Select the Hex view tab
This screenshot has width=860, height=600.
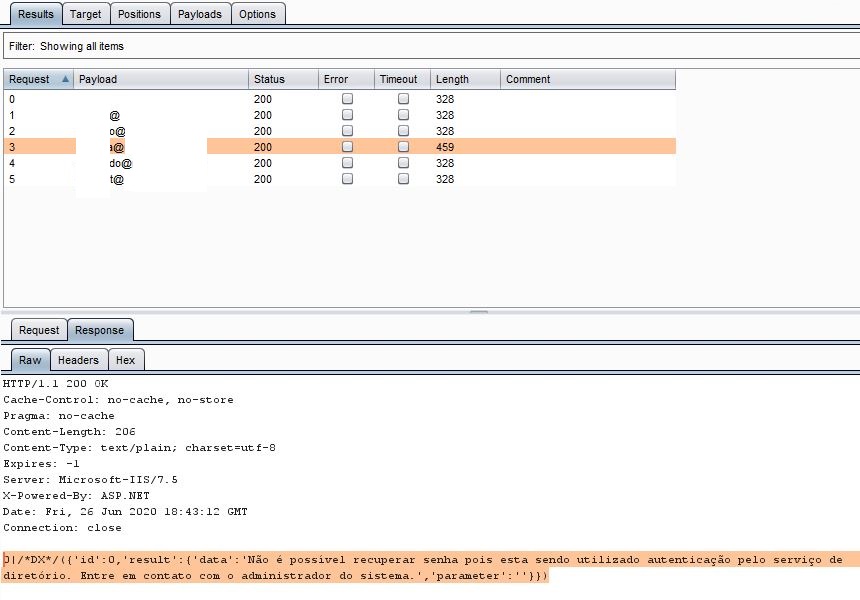(125, 360)
